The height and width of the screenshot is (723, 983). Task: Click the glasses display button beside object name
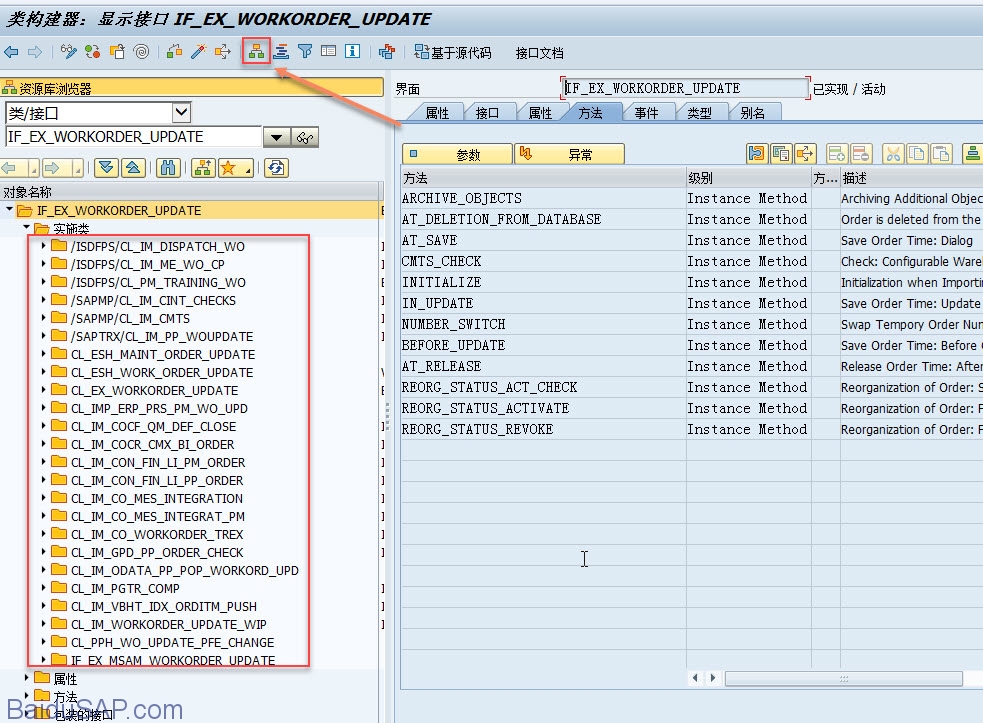pyautogui.click(x=305, y=137)
